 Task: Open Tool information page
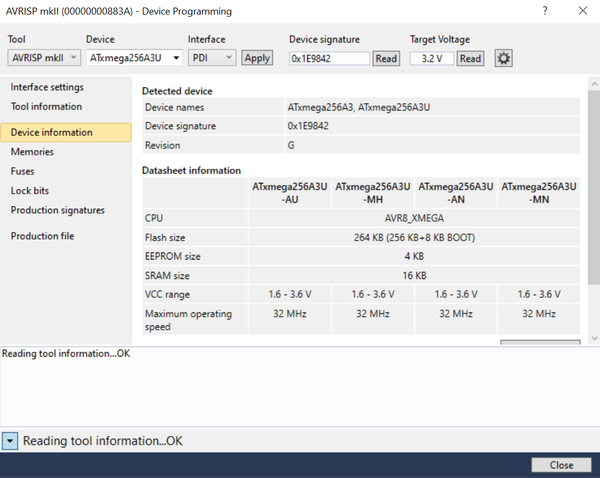pyautogui.click(x=46, y=106)
